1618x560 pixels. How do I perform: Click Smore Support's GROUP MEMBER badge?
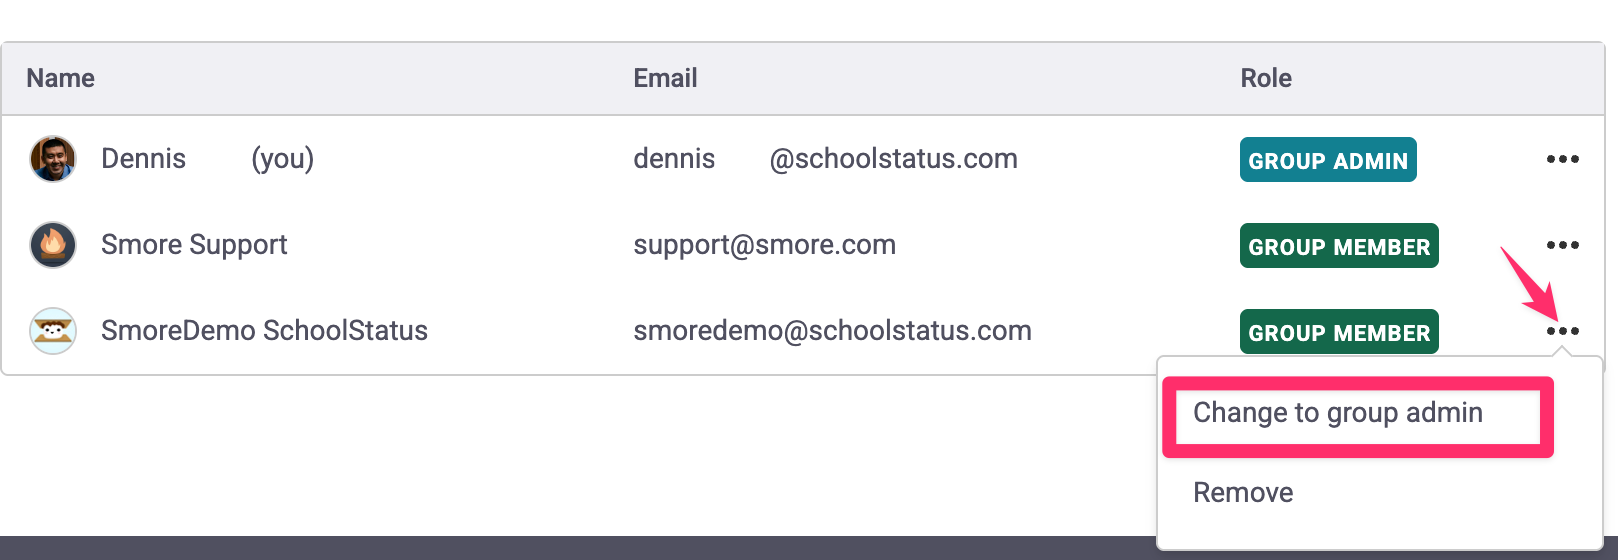[1339, 246]
